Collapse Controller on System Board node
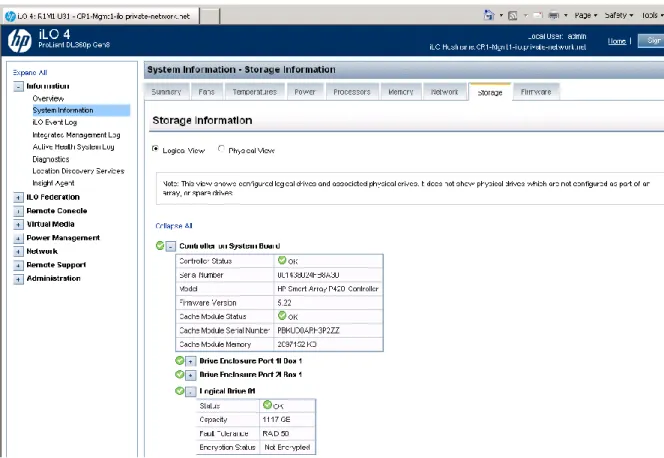 [170, 246]
